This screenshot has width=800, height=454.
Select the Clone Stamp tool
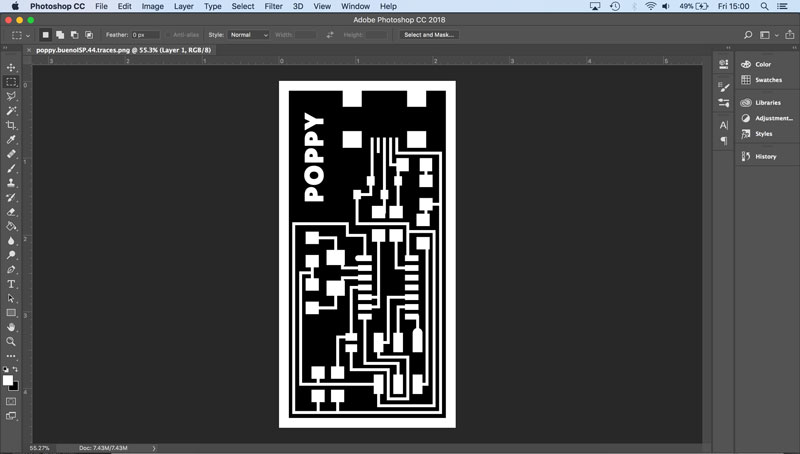[11, 183]
